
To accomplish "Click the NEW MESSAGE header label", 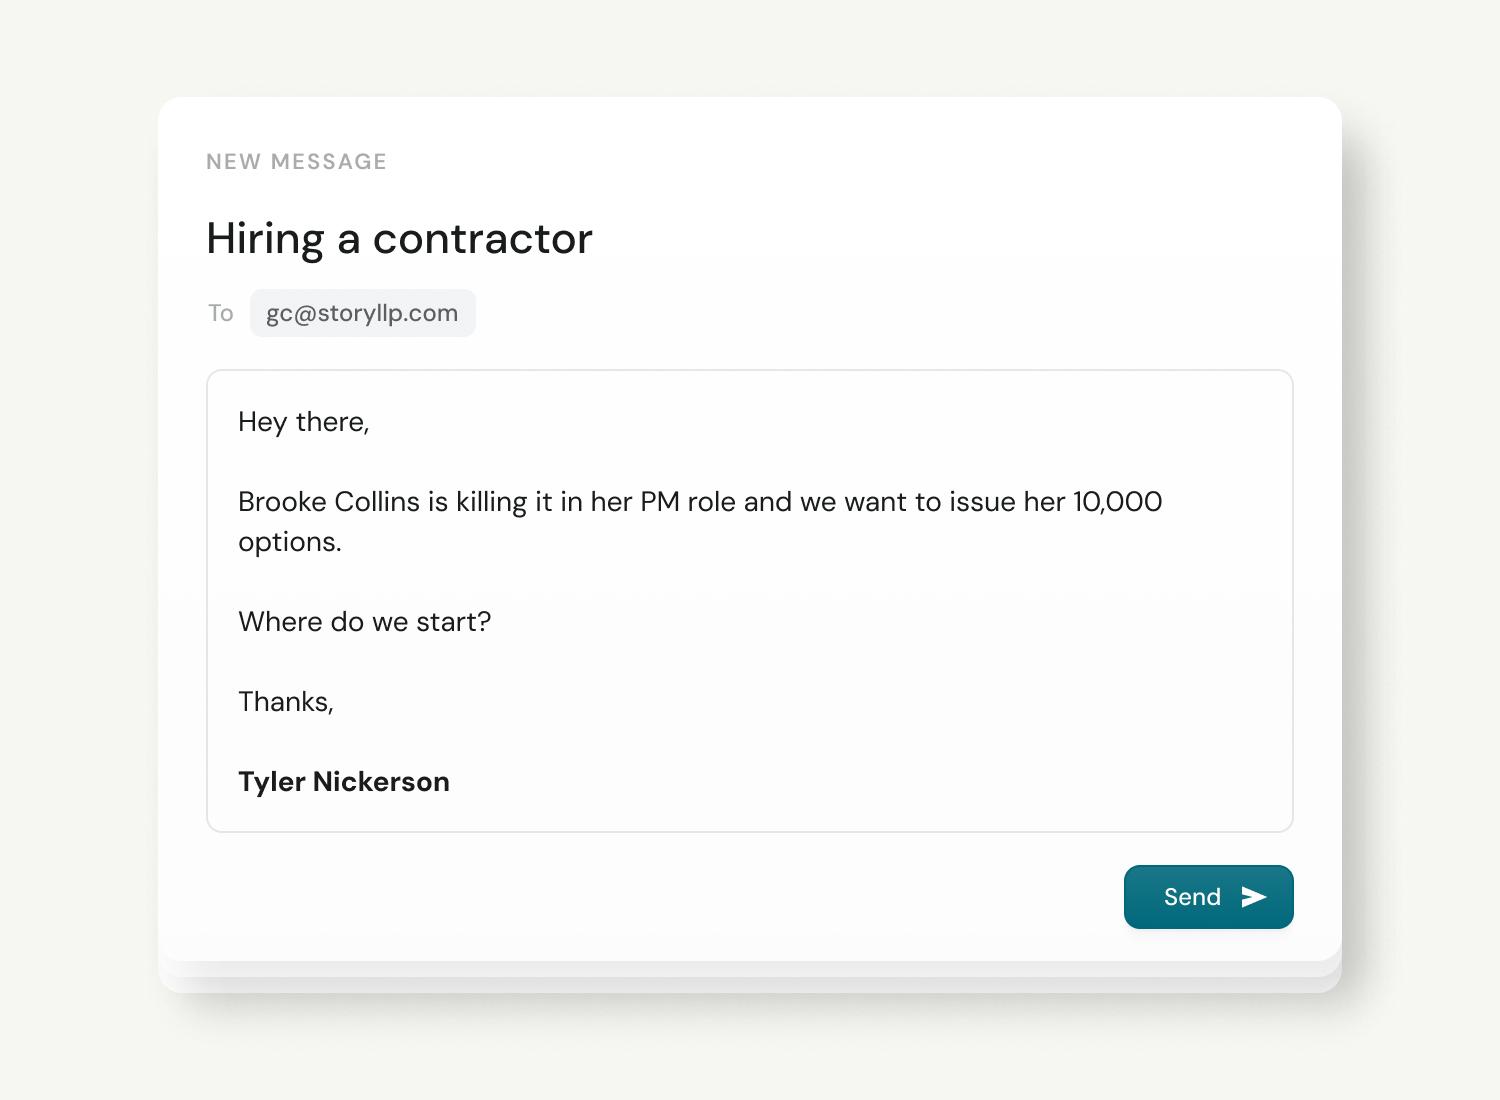I will tap(296, 162).
